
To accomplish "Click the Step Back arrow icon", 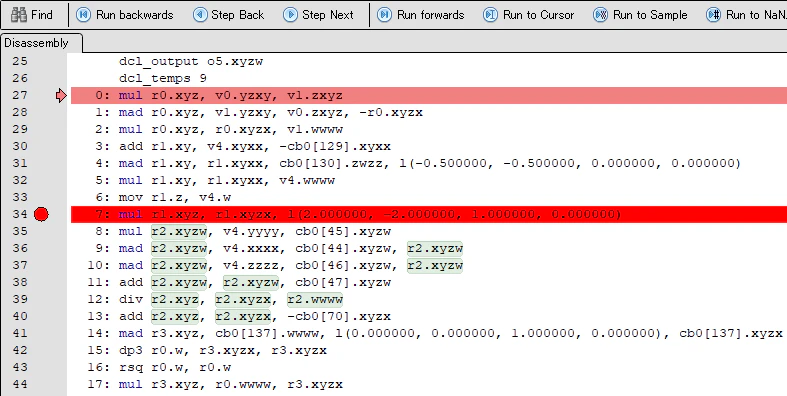I will pos(200,15).
